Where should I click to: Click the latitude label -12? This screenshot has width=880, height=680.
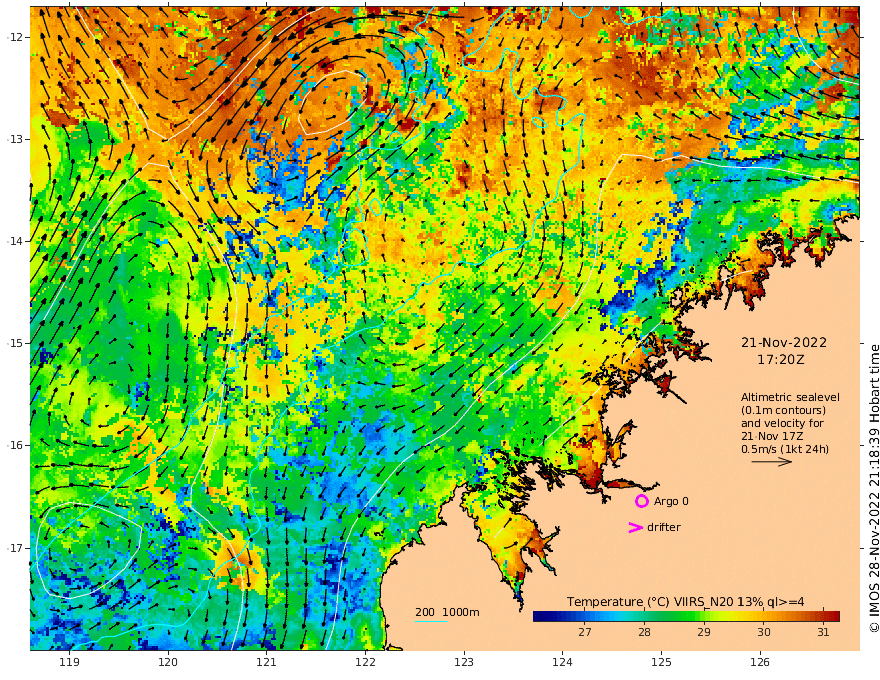point(15,37)
